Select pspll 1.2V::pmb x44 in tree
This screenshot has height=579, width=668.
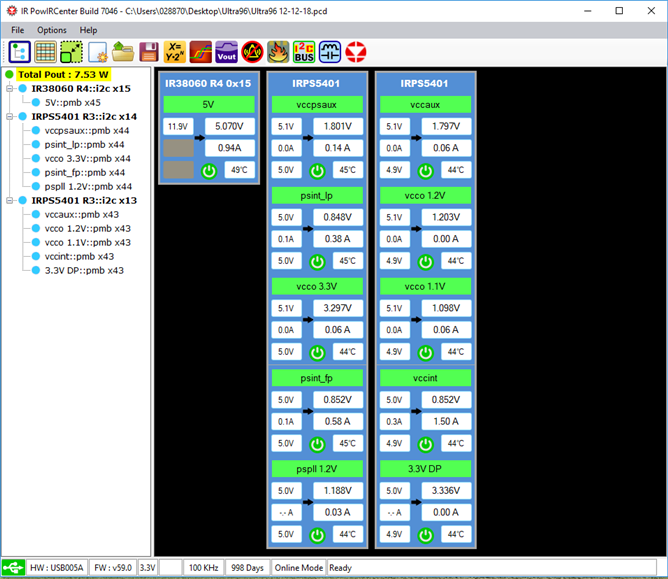click(x=88, y=186)
